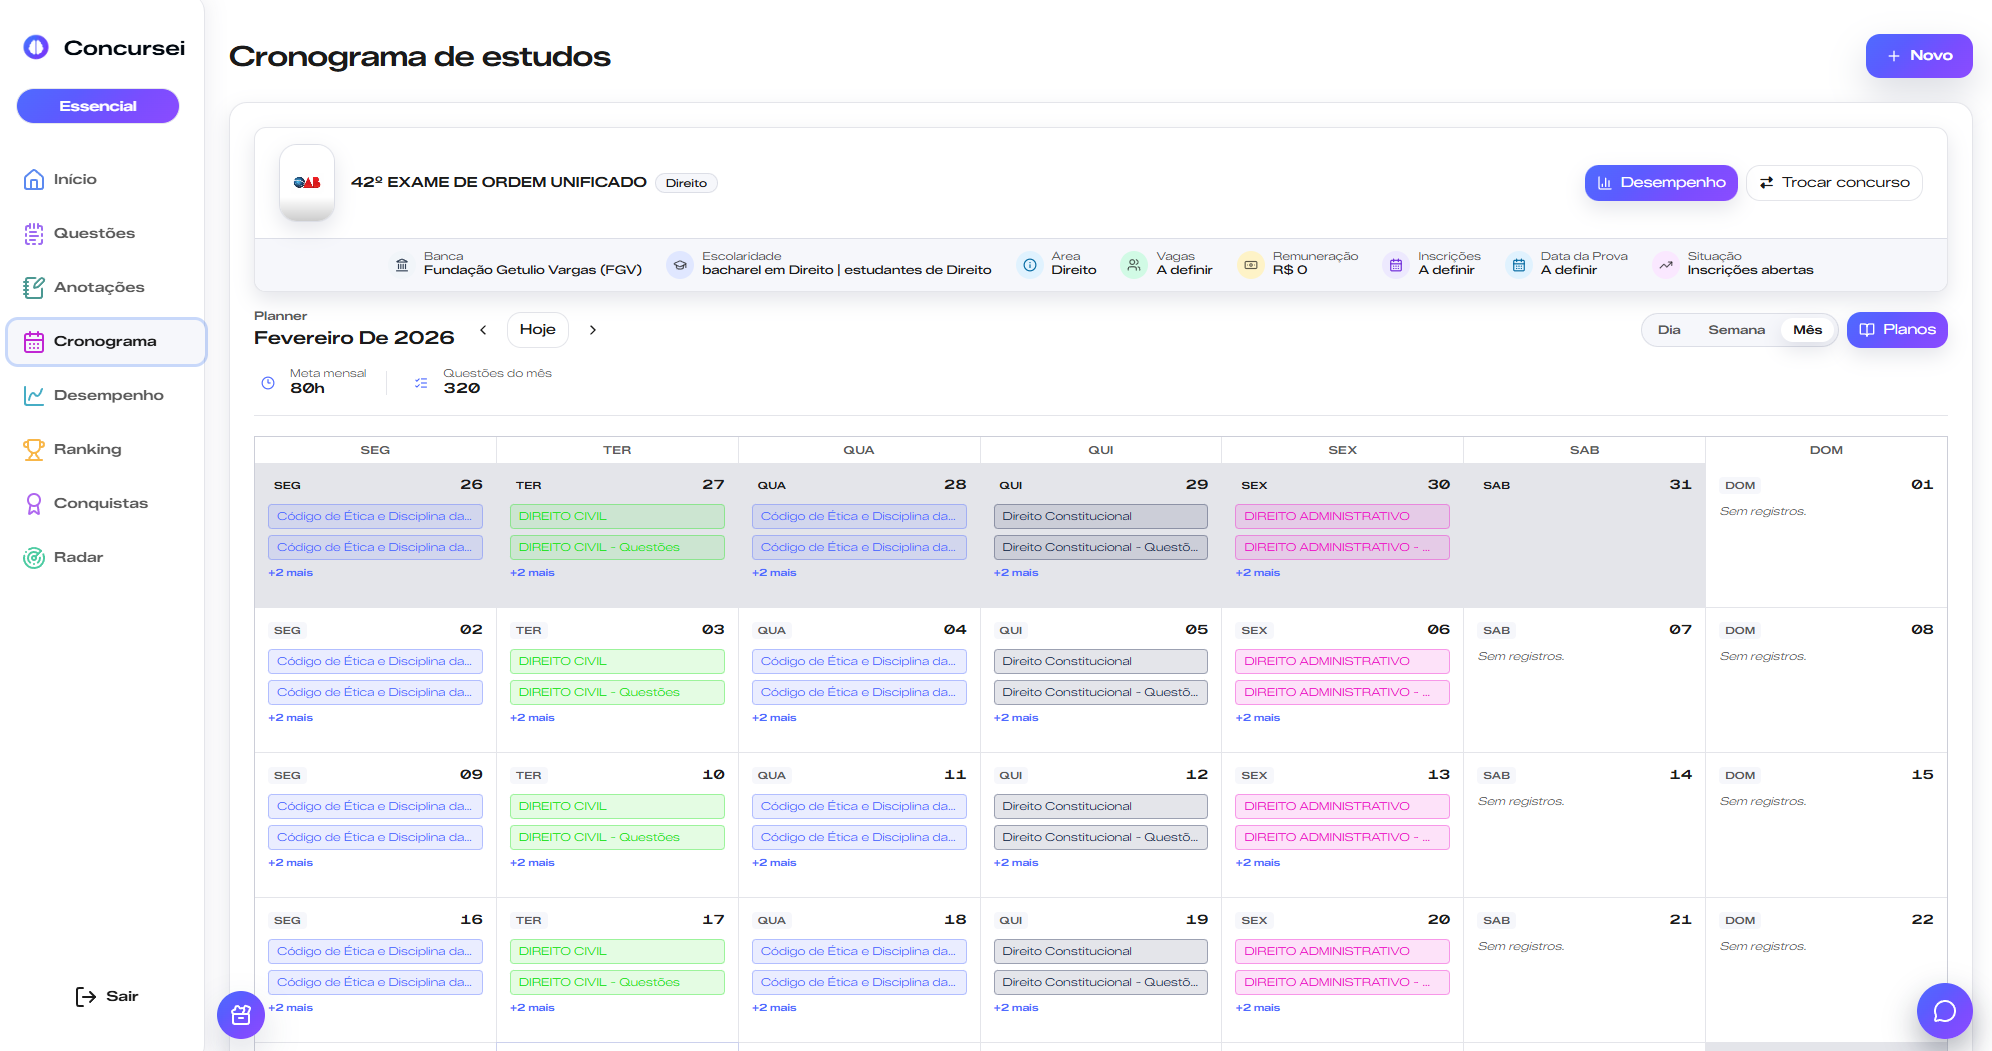Screen dimensions: 1992x1051
Task: Switch planner view to Semana
Action: (x=1736, y=330)
